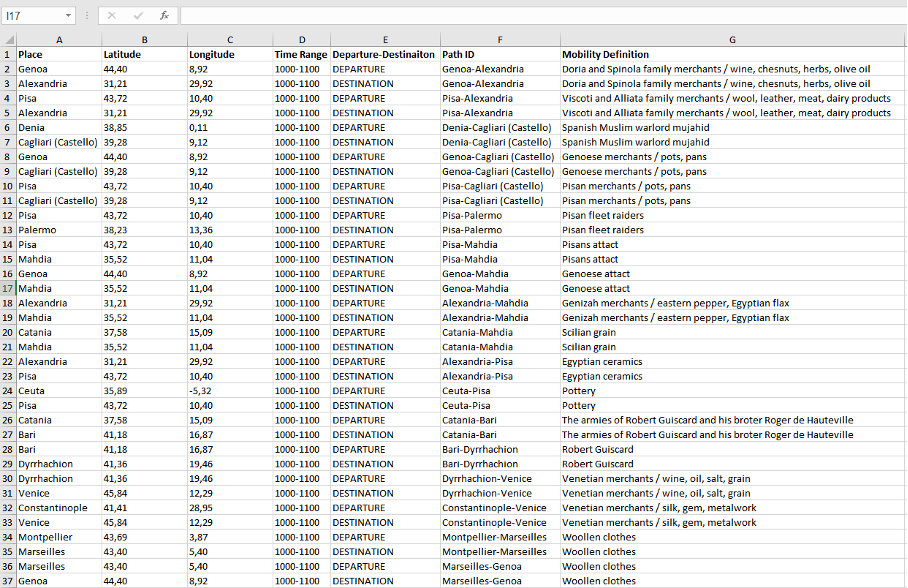The width and height of the screenshot is (908, 588).
Task: Select the Constantinople cell in column A
Action: [x=59, y=508]
